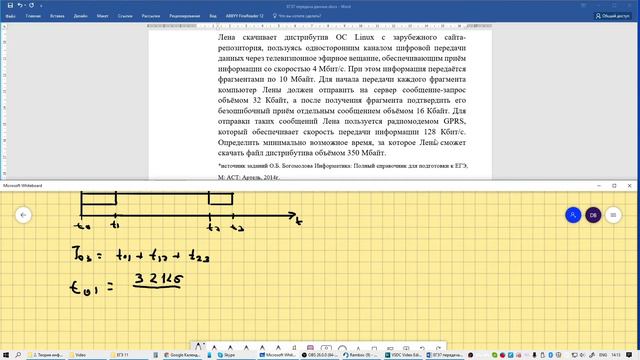Image resolution: width=640 pixels, height=360 pixels.
Task: Click the Redo icon in Word's title bar
Action: [x=31, y=6]
